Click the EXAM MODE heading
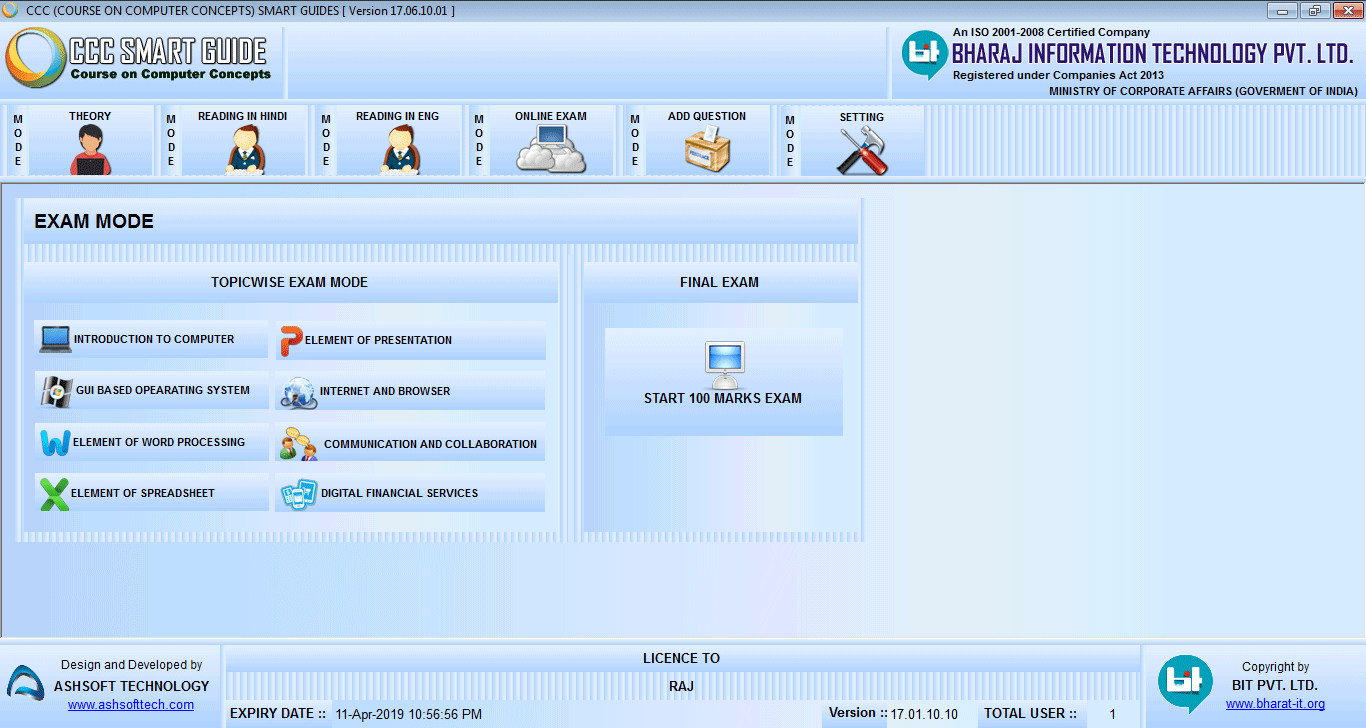Image resolution: width=1366 pixels, height=728 pixels. click(x=94, y=222)
